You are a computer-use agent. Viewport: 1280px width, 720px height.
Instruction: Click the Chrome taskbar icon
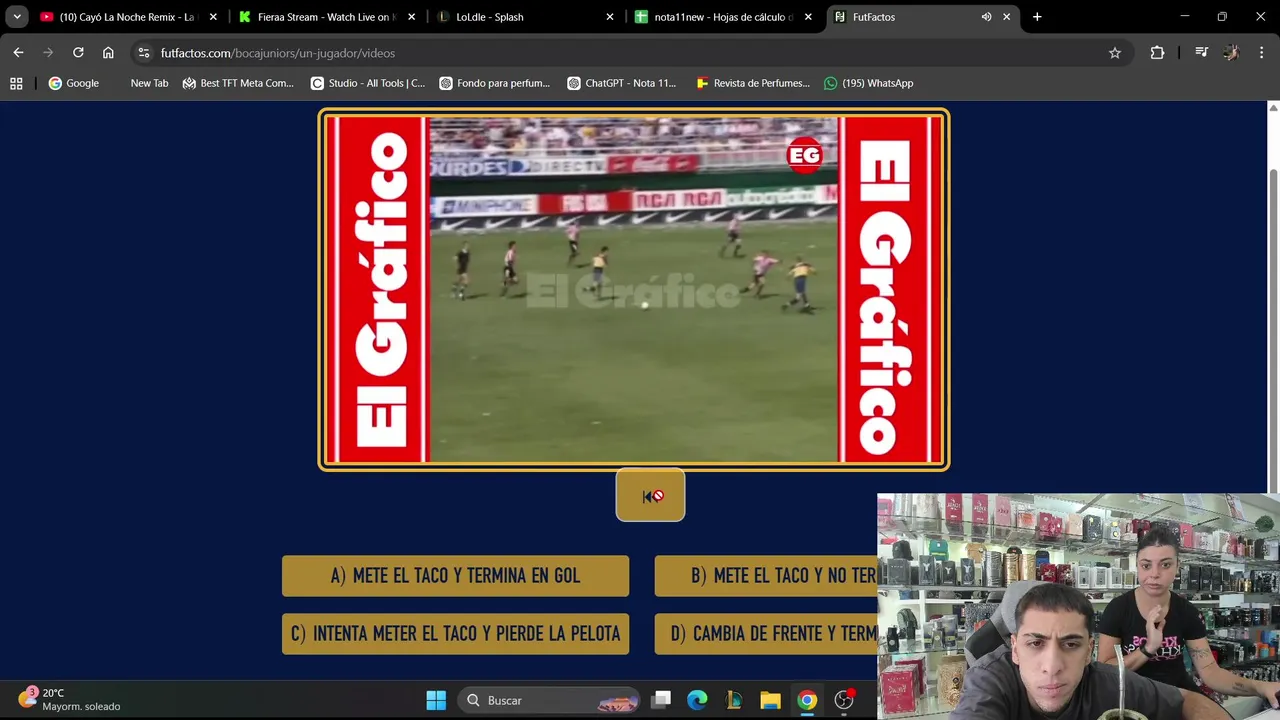(807, 700)
